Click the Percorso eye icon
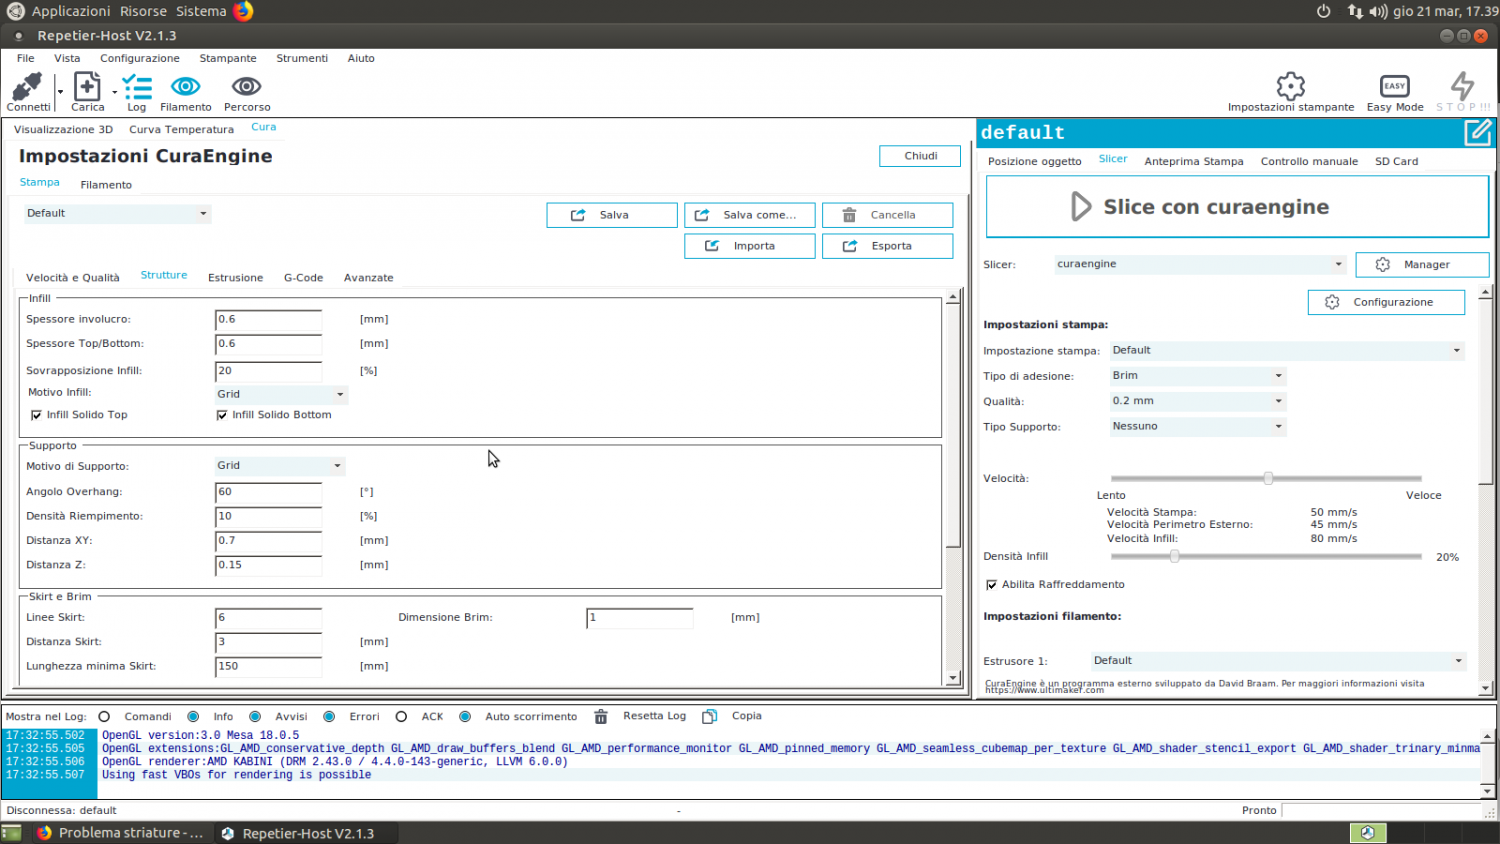The image size is (1500, 844). [247, 87]
